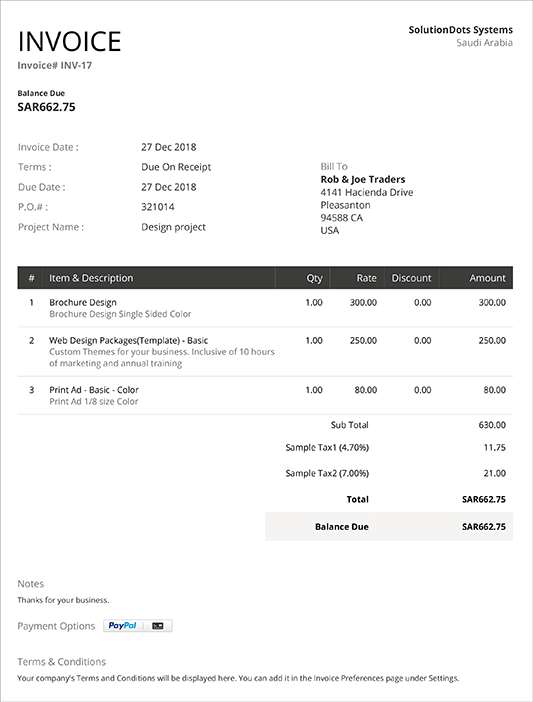Select the Web Design Packages(Template) - Basic item
This screenshot has height=702, width=533.
(x=128, y=340)
